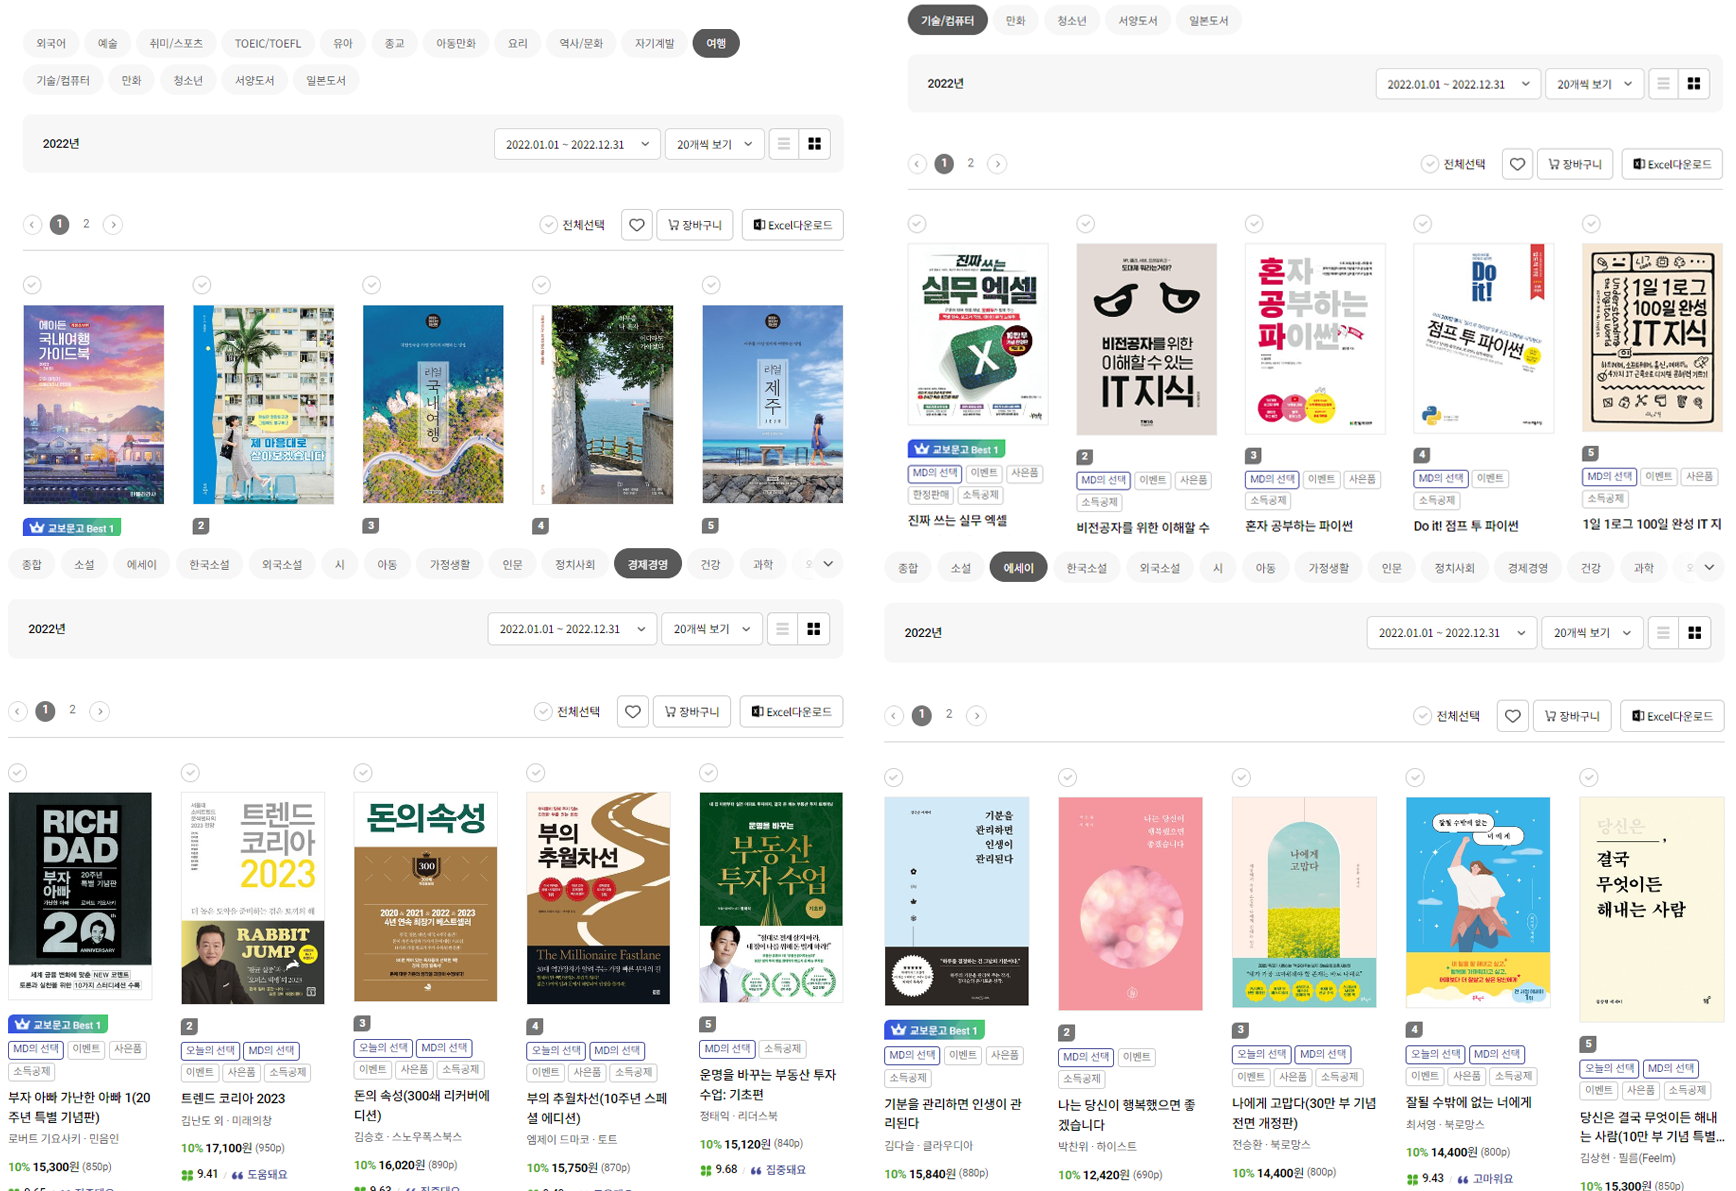This screenshot has height=1191, width=1736.
Task: Toggle 전체선택 in the 경제경영 panel
Action: point(568,711)
